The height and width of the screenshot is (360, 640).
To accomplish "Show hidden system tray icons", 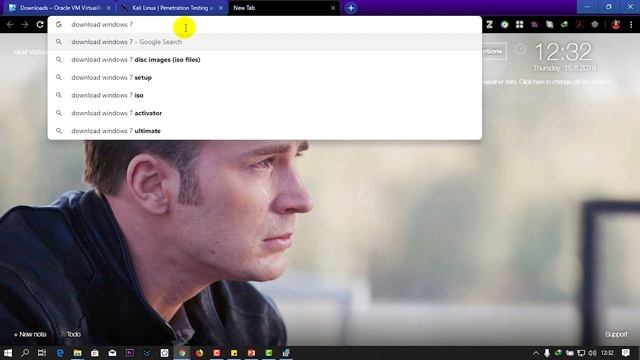I will (536, 353).
